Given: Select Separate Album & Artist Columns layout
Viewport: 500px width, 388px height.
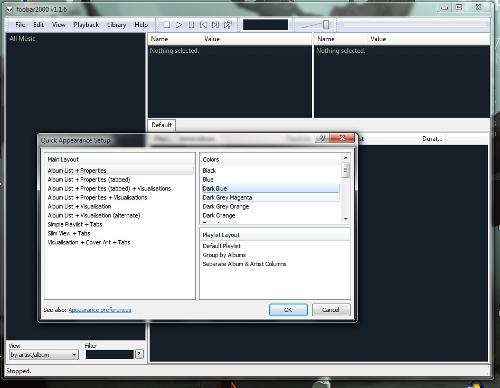Looking at the screenshot, I should pyautogui.click(x=244, y=264).
